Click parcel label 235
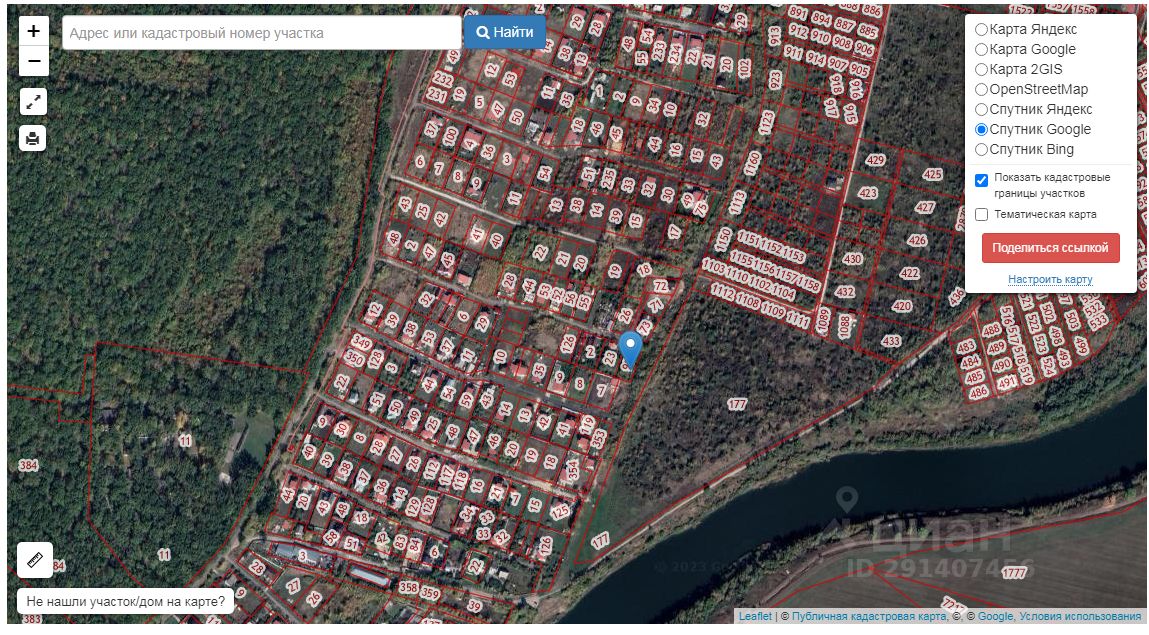 609,178
